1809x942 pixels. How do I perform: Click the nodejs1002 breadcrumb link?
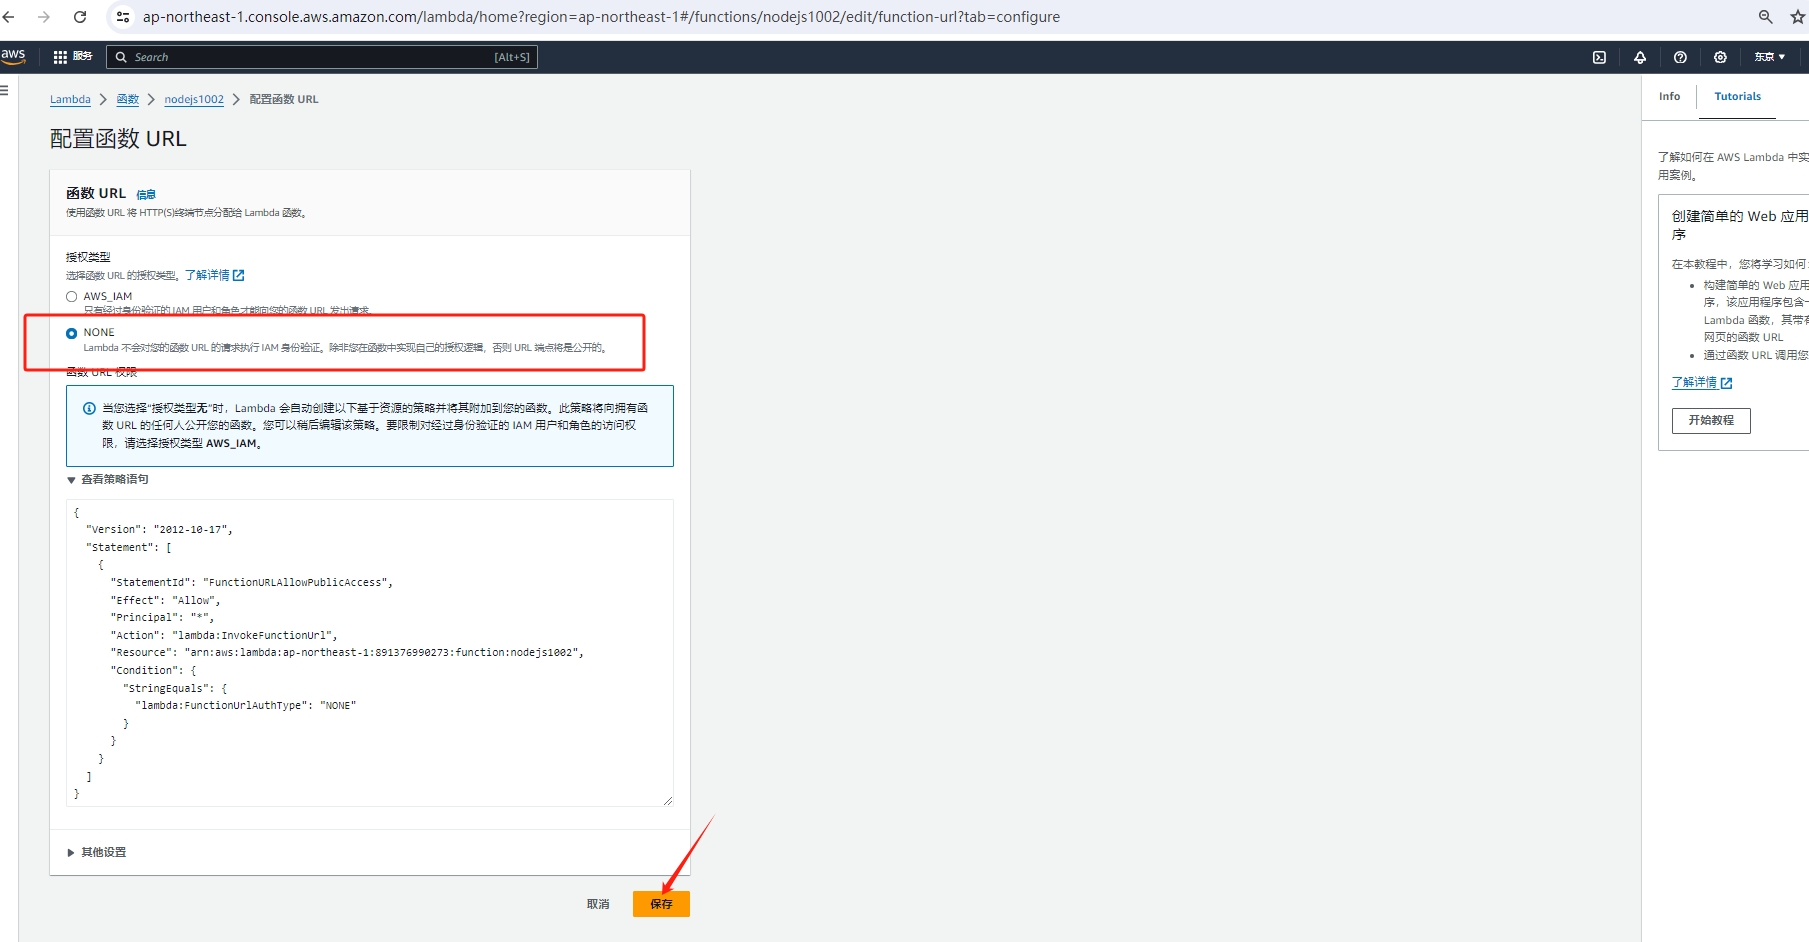194,99
